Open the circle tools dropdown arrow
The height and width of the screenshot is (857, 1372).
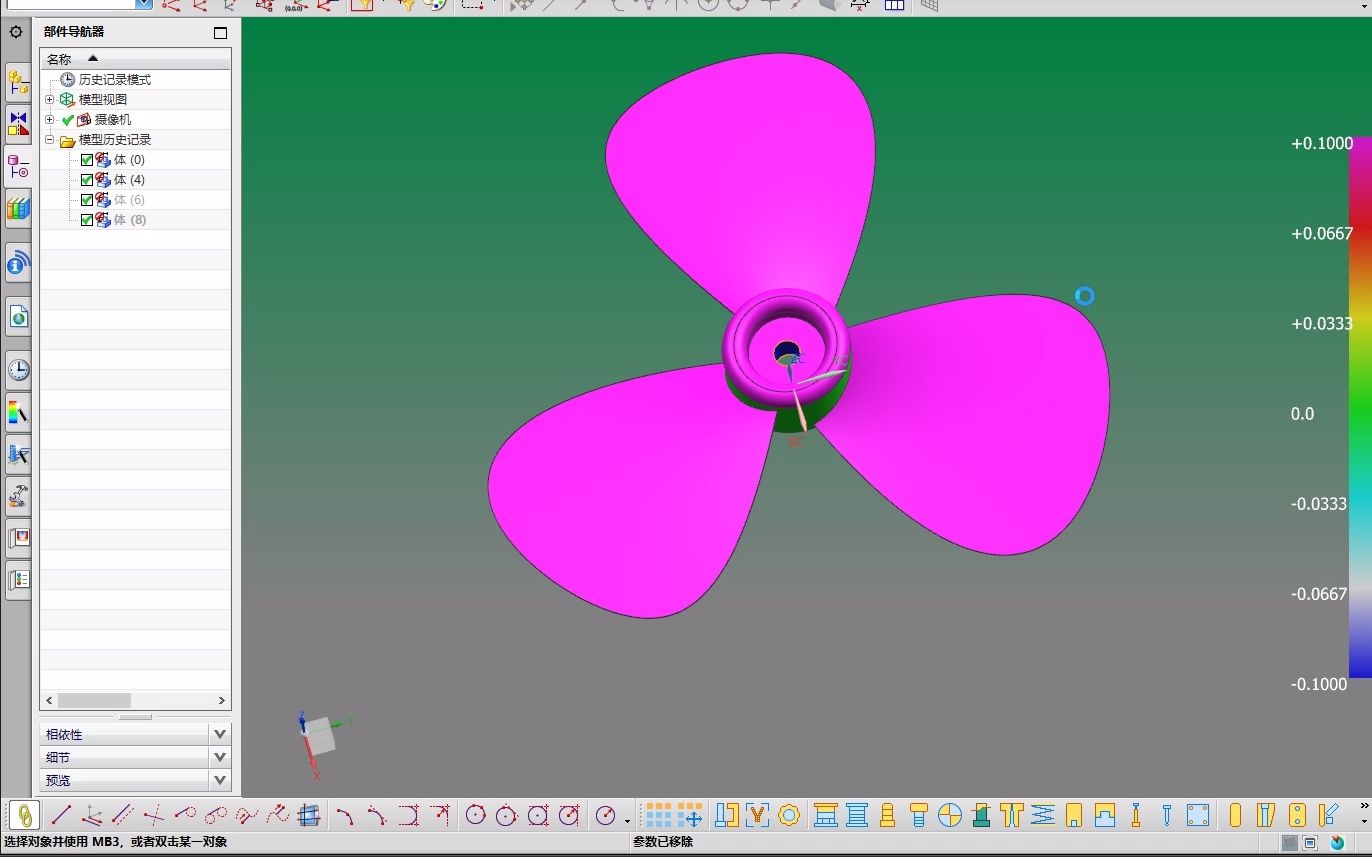click(627, 821)
